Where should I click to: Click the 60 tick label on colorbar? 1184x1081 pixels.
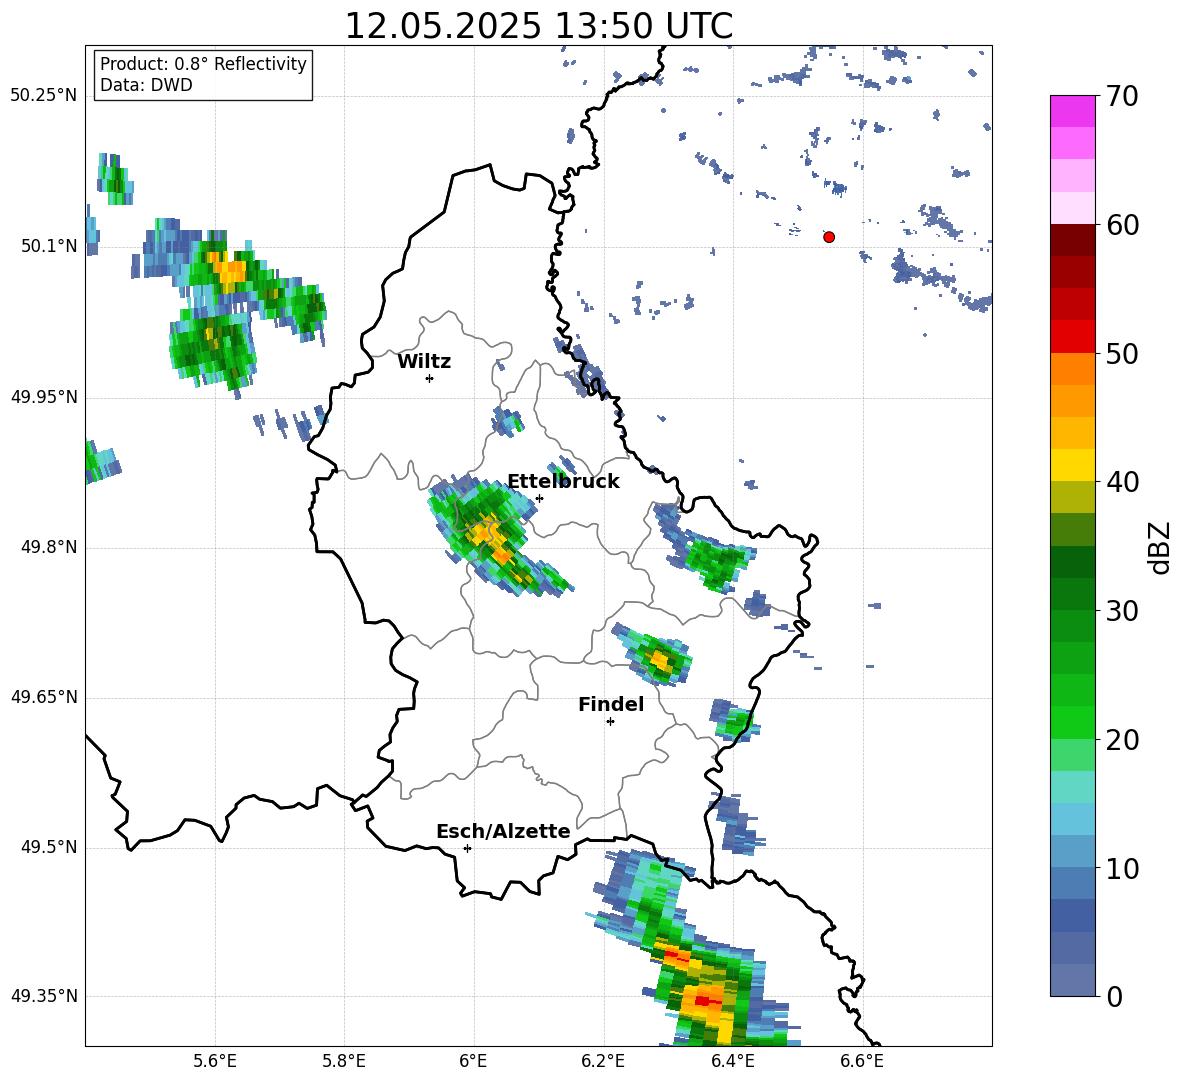(x=1122, y=225)
